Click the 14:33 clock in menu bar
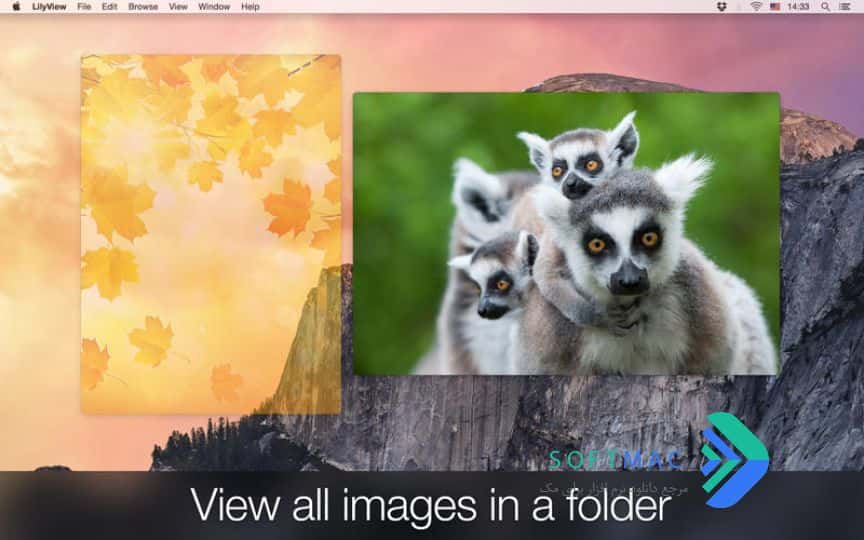Viewport: 864px width, 540px height. 798,7
